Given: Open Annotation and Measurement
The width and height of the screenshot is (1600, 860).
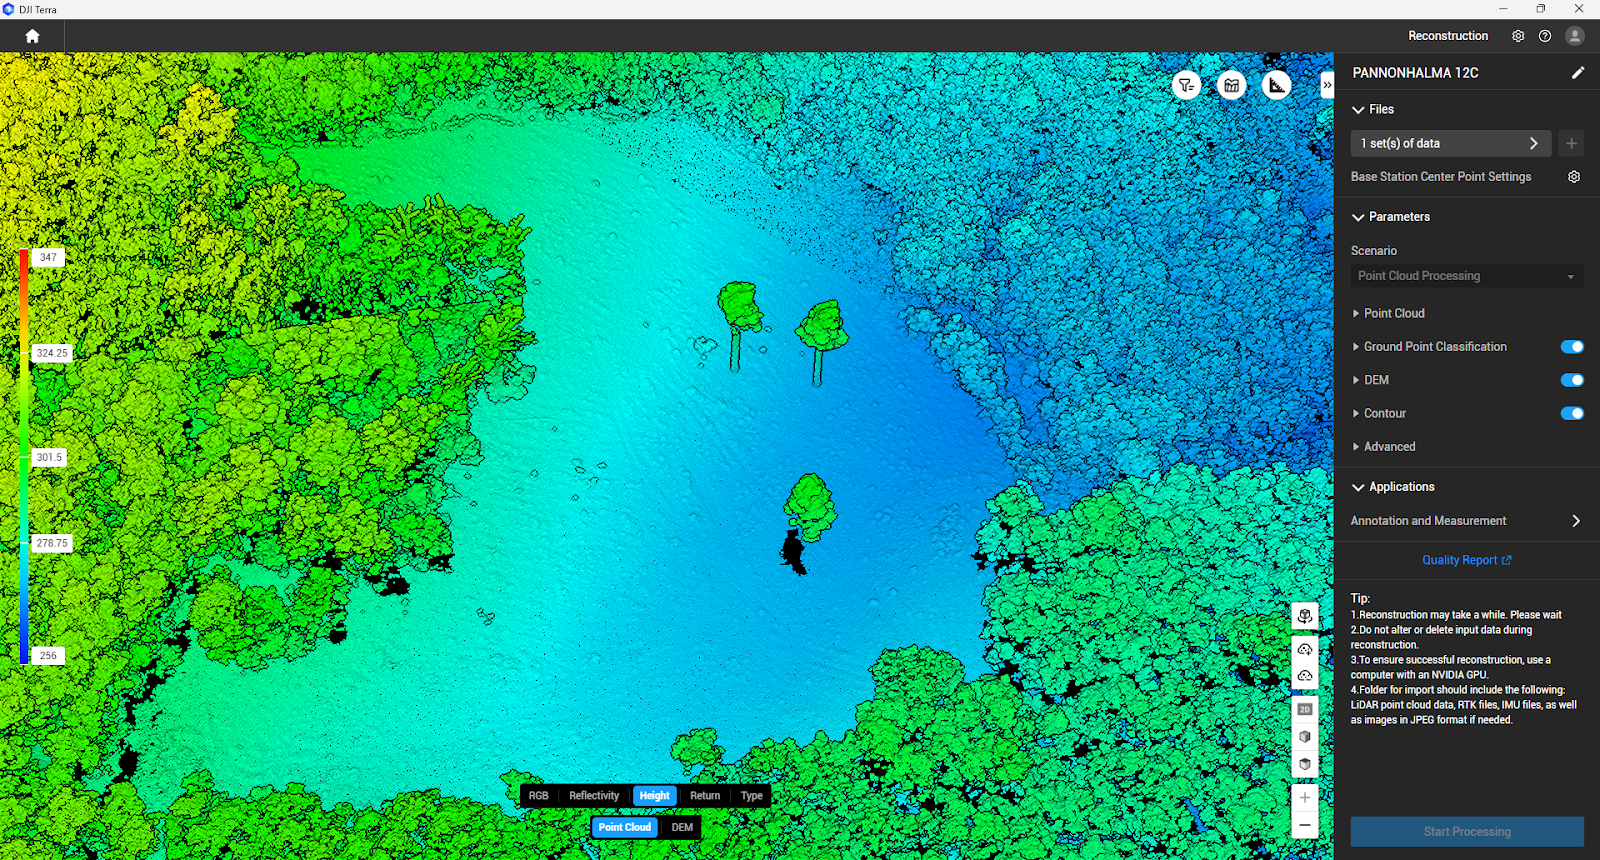Looking at the screenshot, I should tap(1467, 521).
